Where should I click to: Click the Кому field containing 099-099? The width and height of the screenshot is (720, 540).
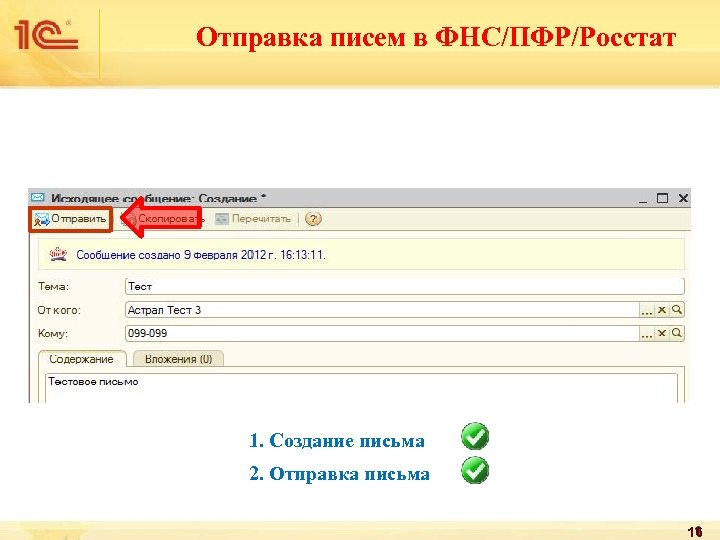click(x=382, y=333)
